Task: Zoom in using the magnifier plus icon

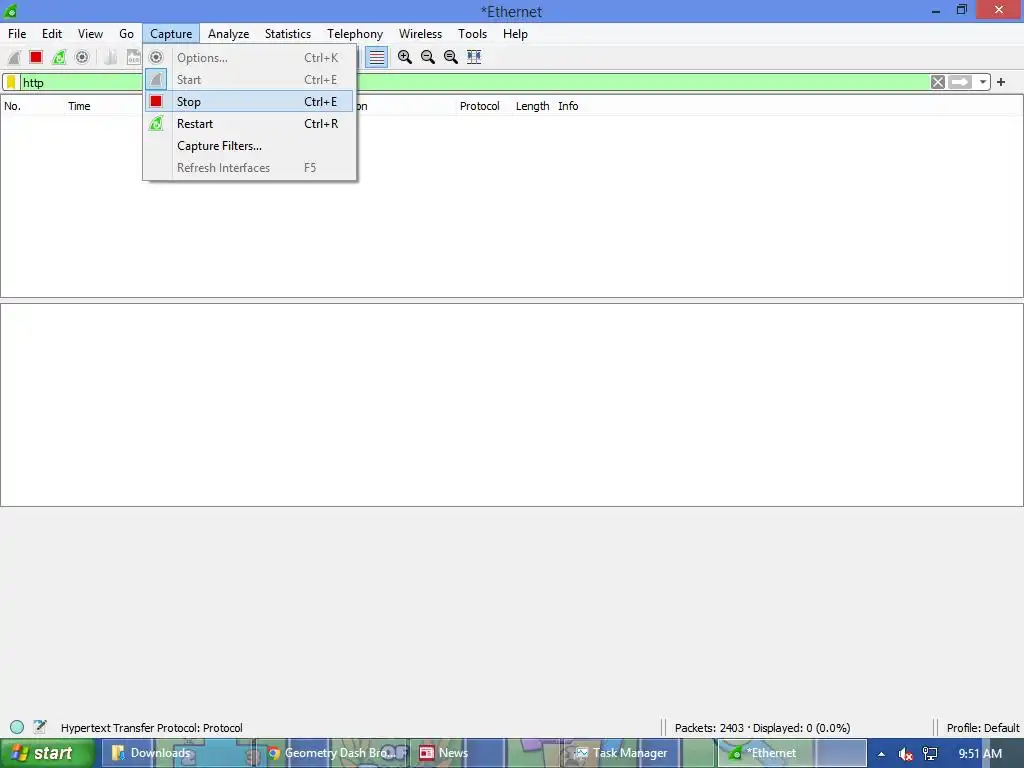Action: pos(405,57)
